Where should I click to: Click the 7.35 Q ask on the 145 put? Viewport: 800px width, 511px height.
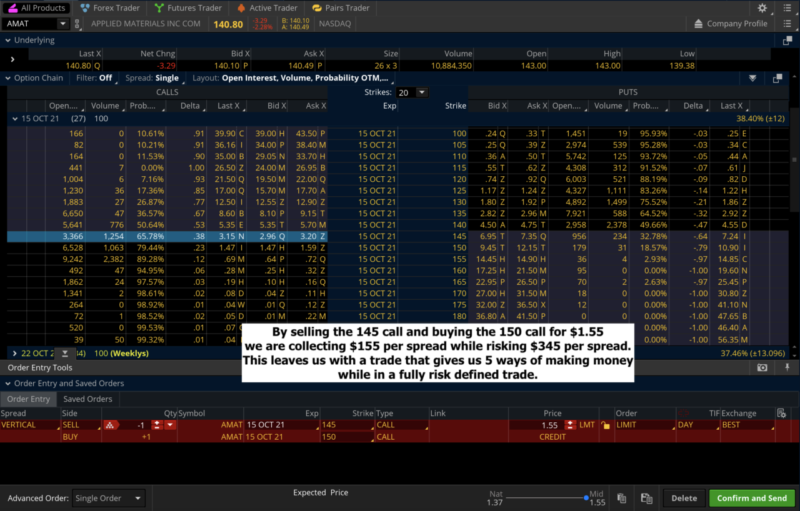click(533, 236)
